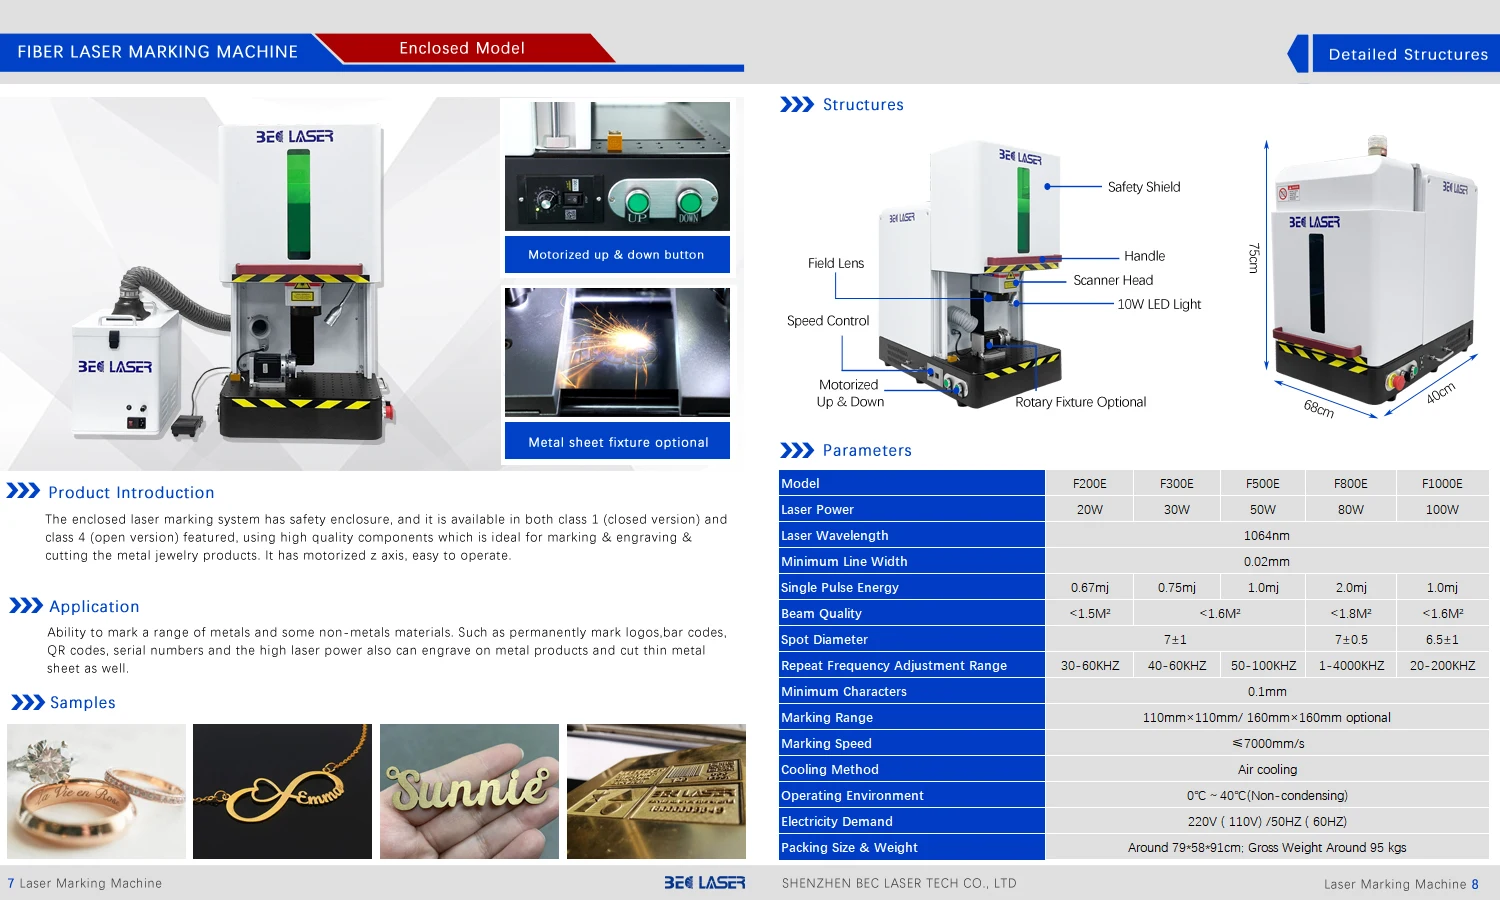Click the BEC LASER logo in footer
Screen dimensions: 1500x900
[705, 883]
